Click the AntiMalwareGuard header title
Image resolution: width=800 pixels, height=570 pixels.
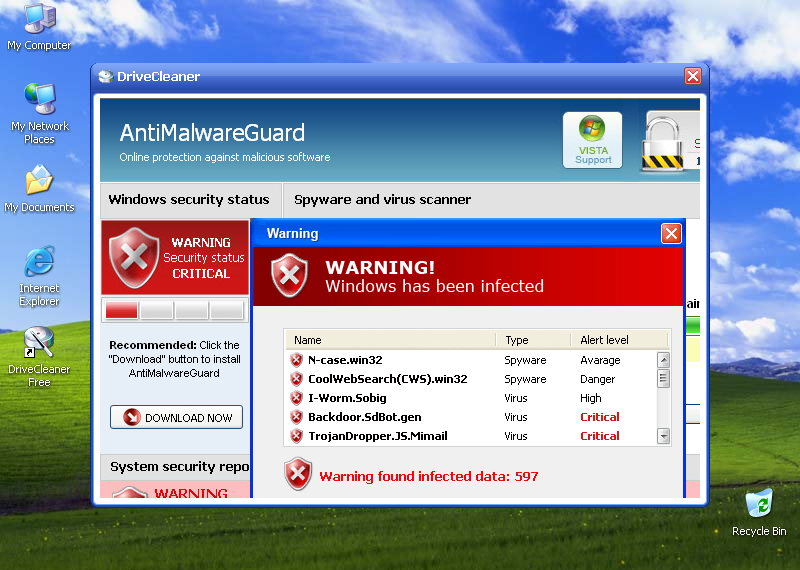(212, 133)
